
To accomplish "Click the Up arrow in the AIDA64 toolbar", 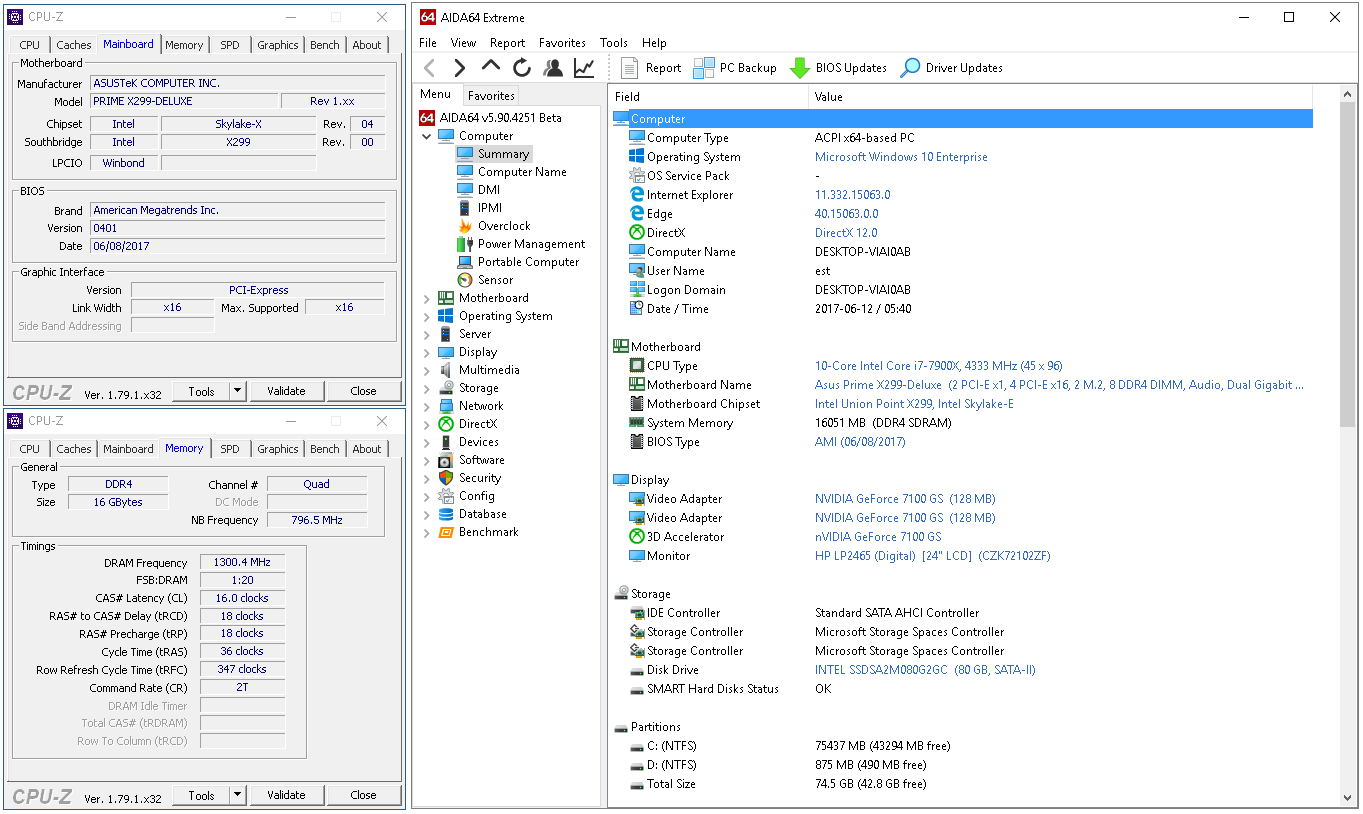I will [491, 66].
